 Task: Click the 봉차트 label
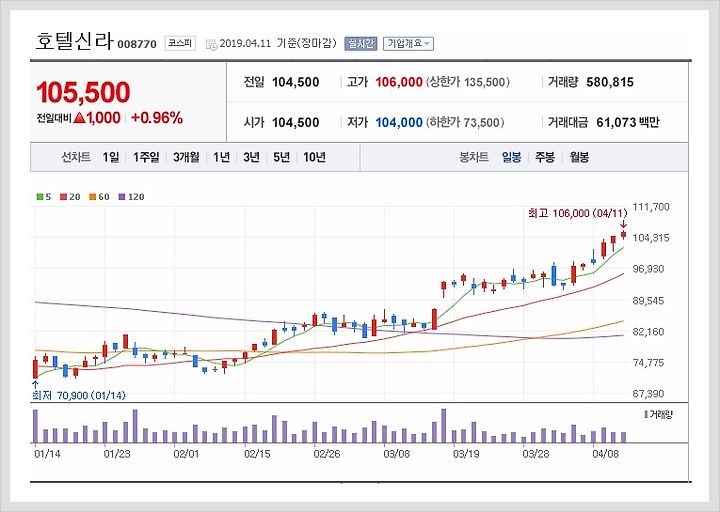pyautogui.click(x=473, y=158)
